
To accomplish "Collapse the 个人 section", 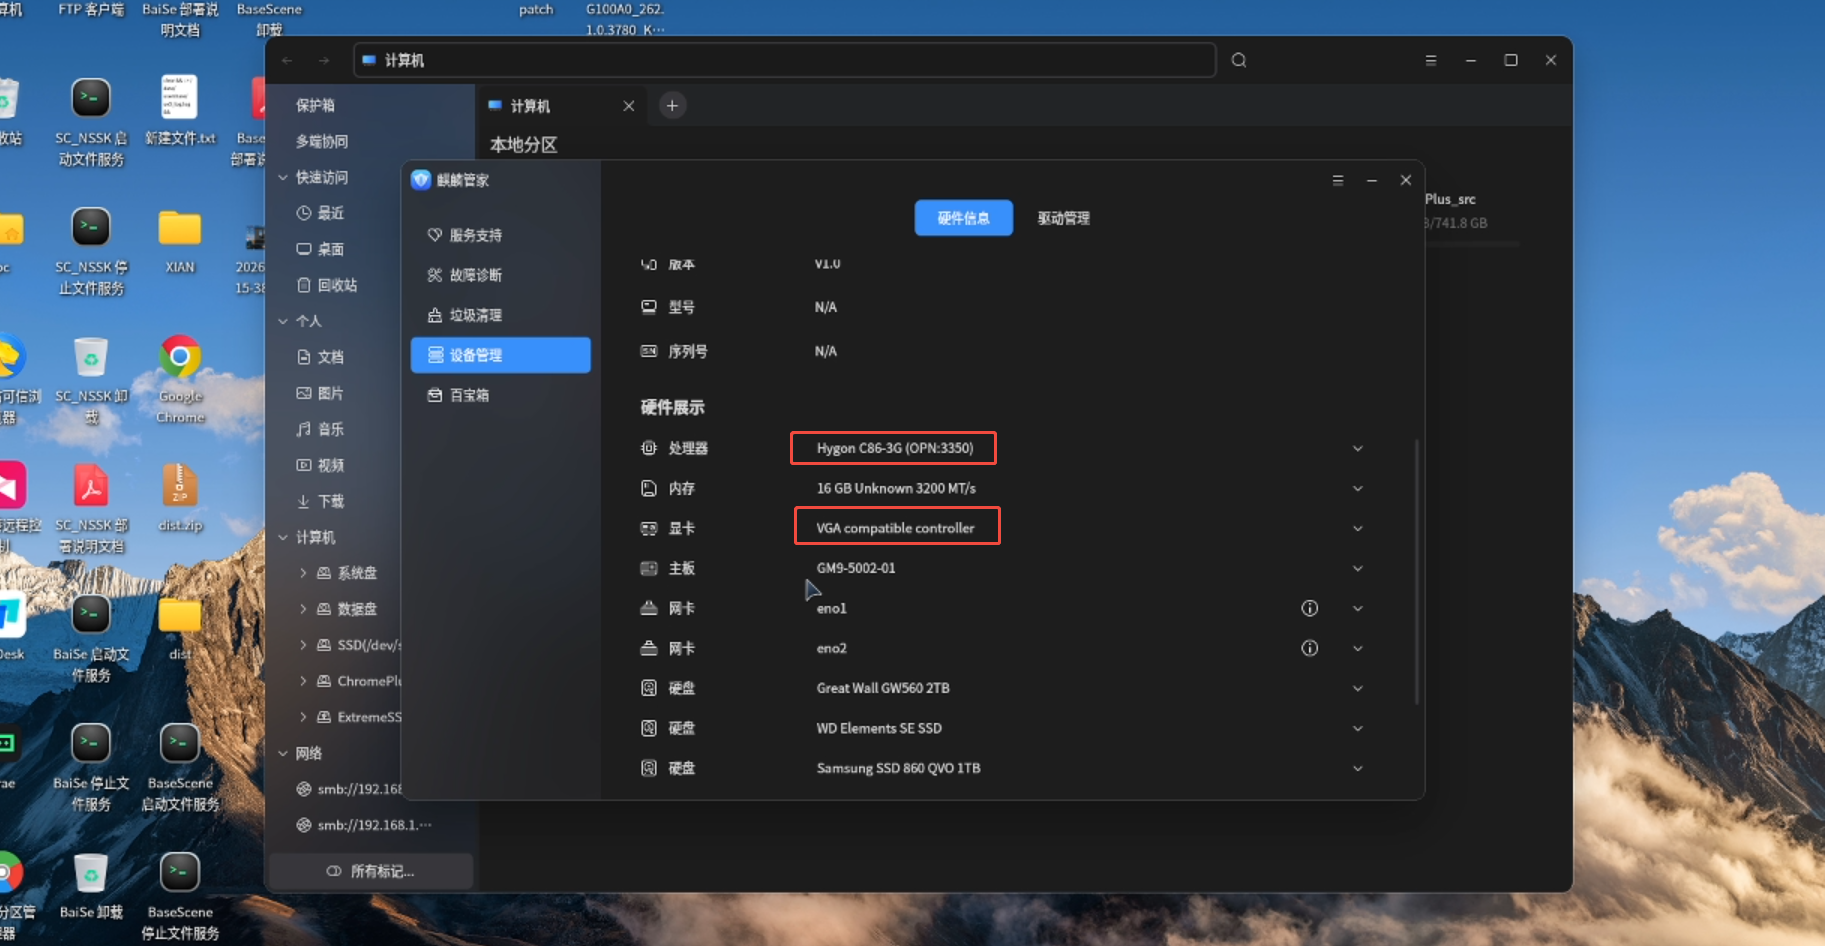I will click(x=283, y=321).
